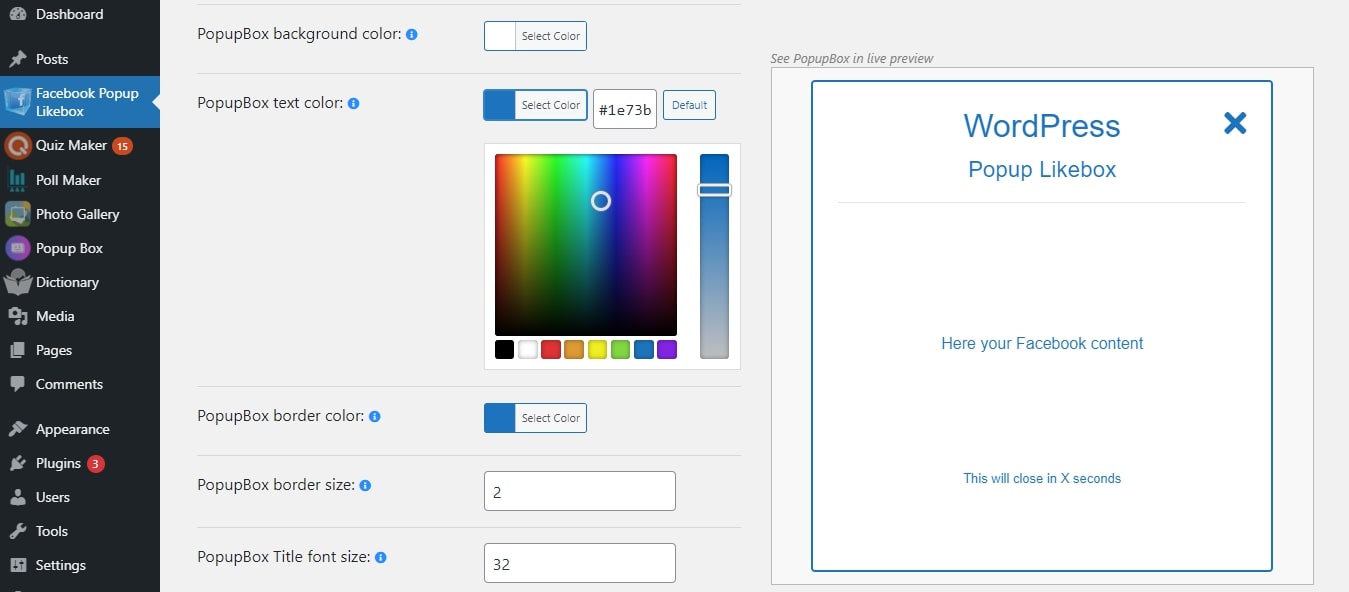
Task: Select the yellow palette swatch
Action: tap(597, 349)
